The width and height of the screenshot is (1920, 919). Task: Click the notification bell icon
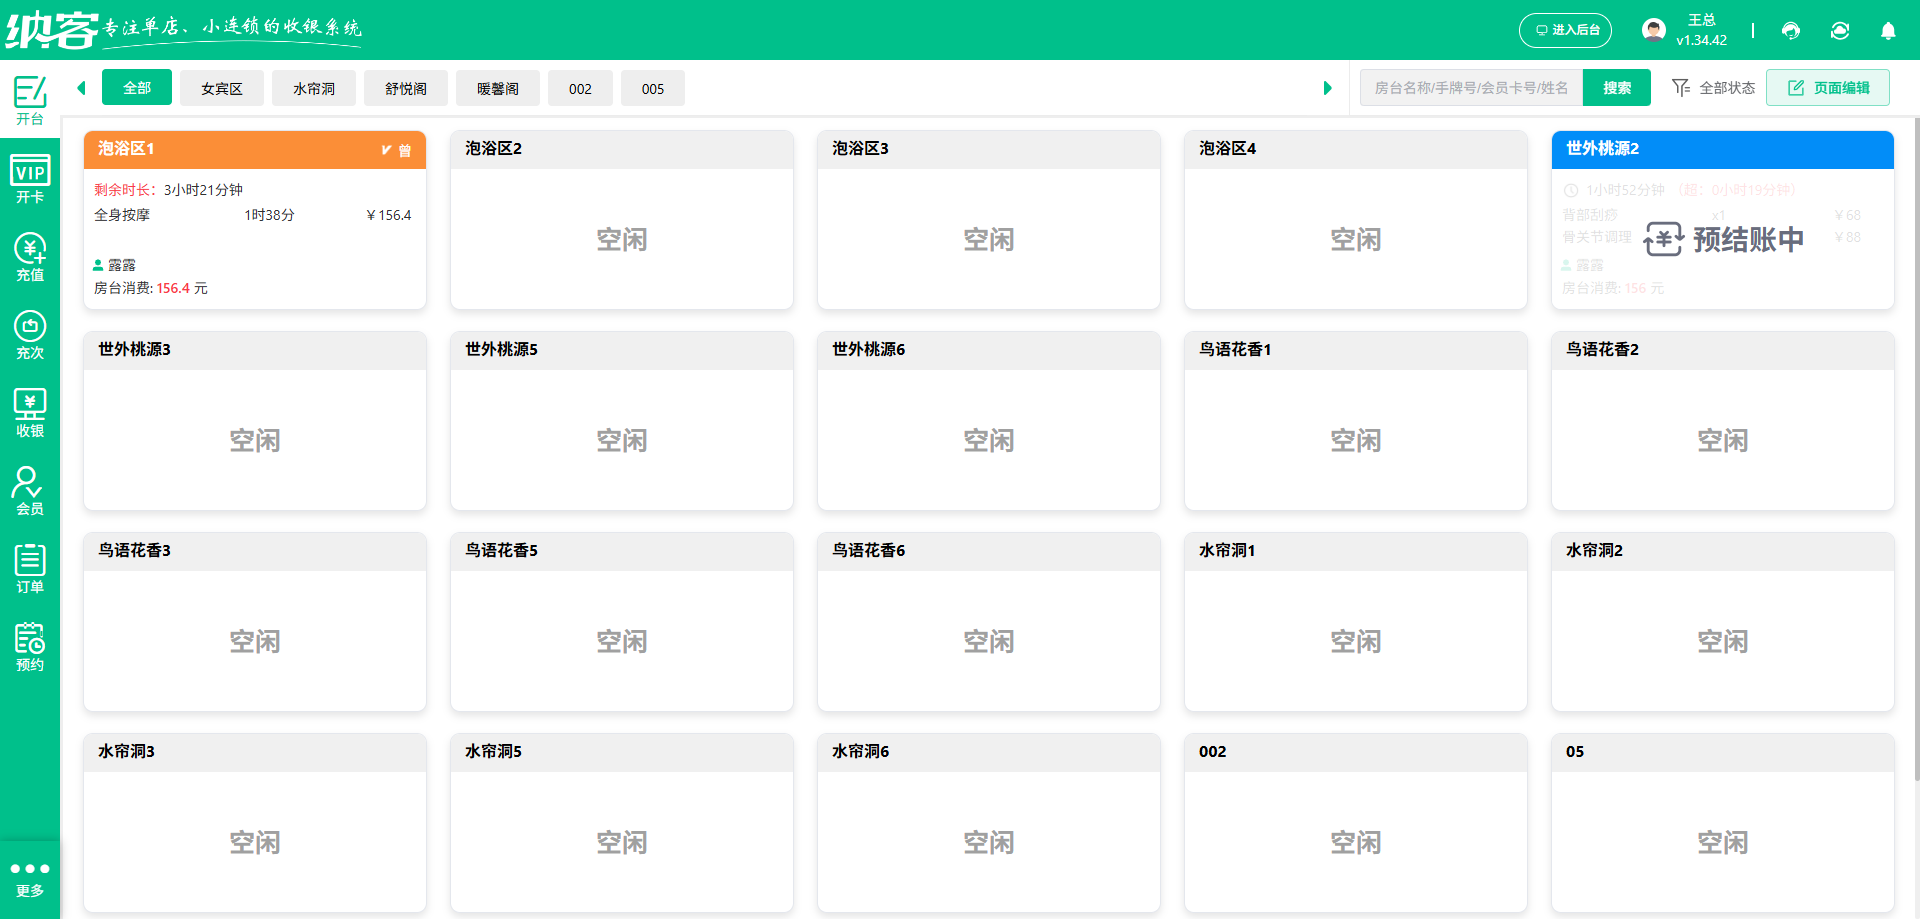coord(1888,31)
